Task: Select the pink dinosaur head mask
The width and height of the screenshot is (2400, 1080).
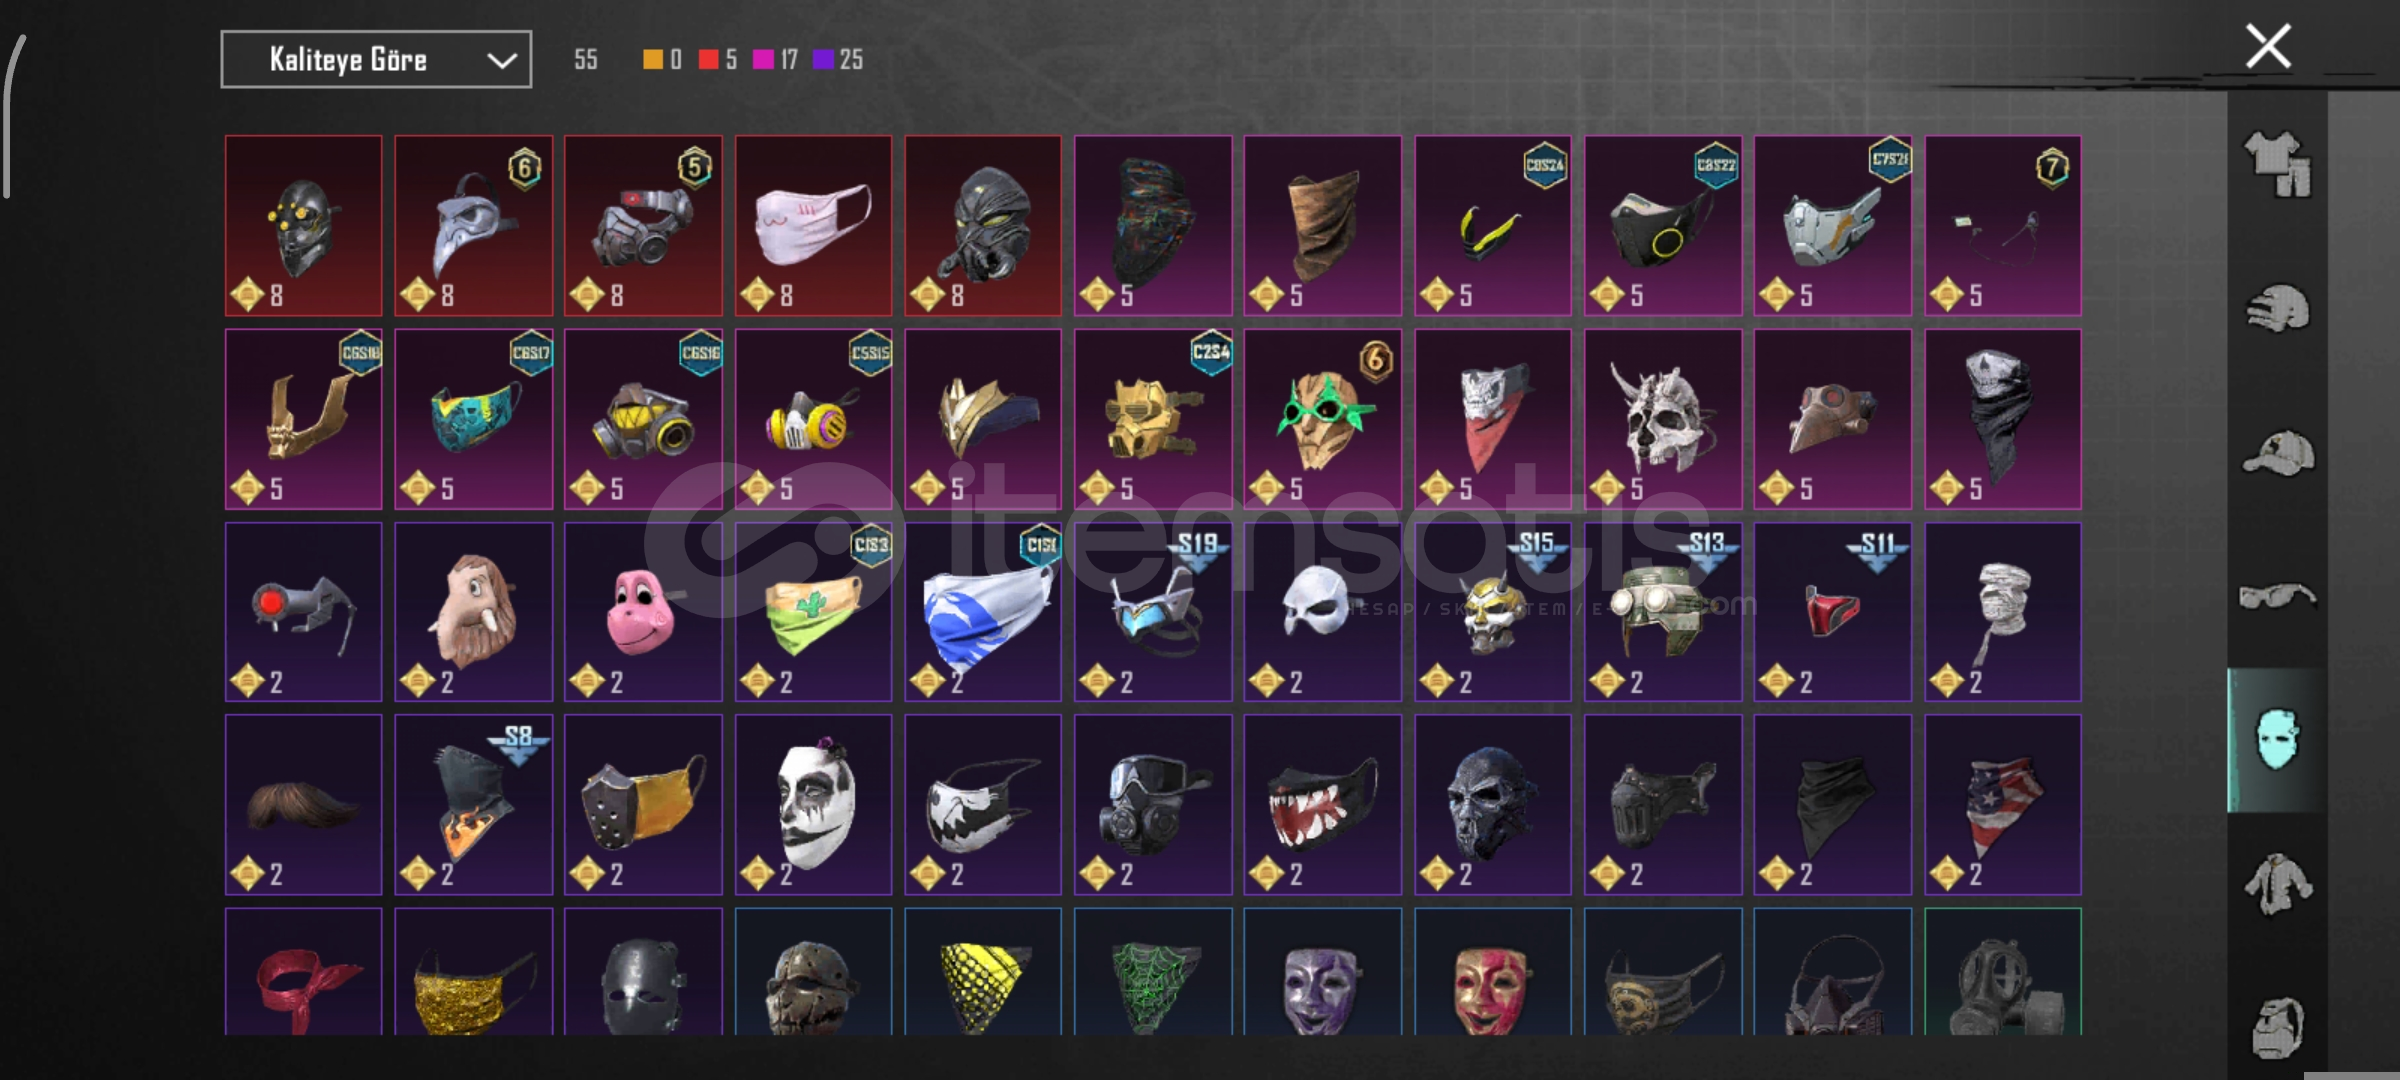Action: pyautogui.click(x=643, y=612)
